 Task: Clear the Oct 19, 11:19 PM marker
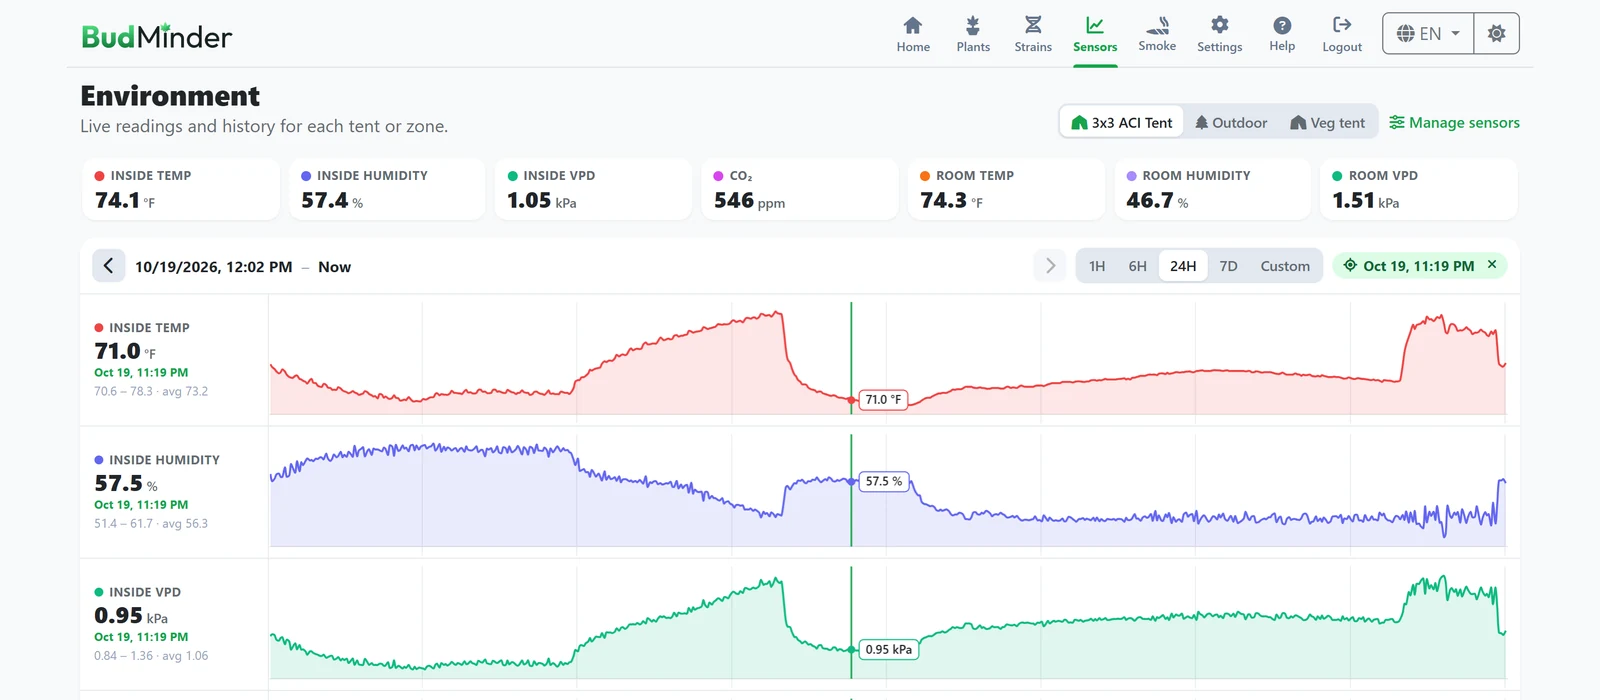click(1492, 265)
